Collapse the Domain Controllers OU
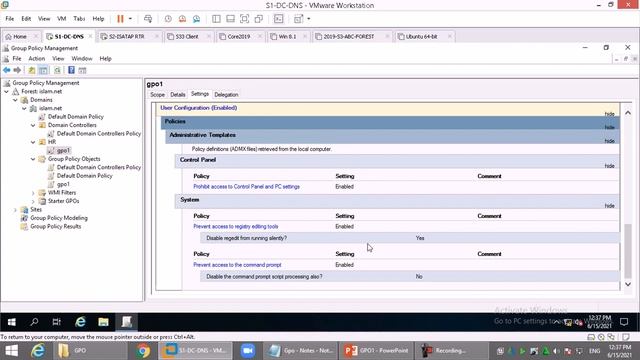This screenshot has width=640, height=360. pyautogui.click(x=33, y=125)
